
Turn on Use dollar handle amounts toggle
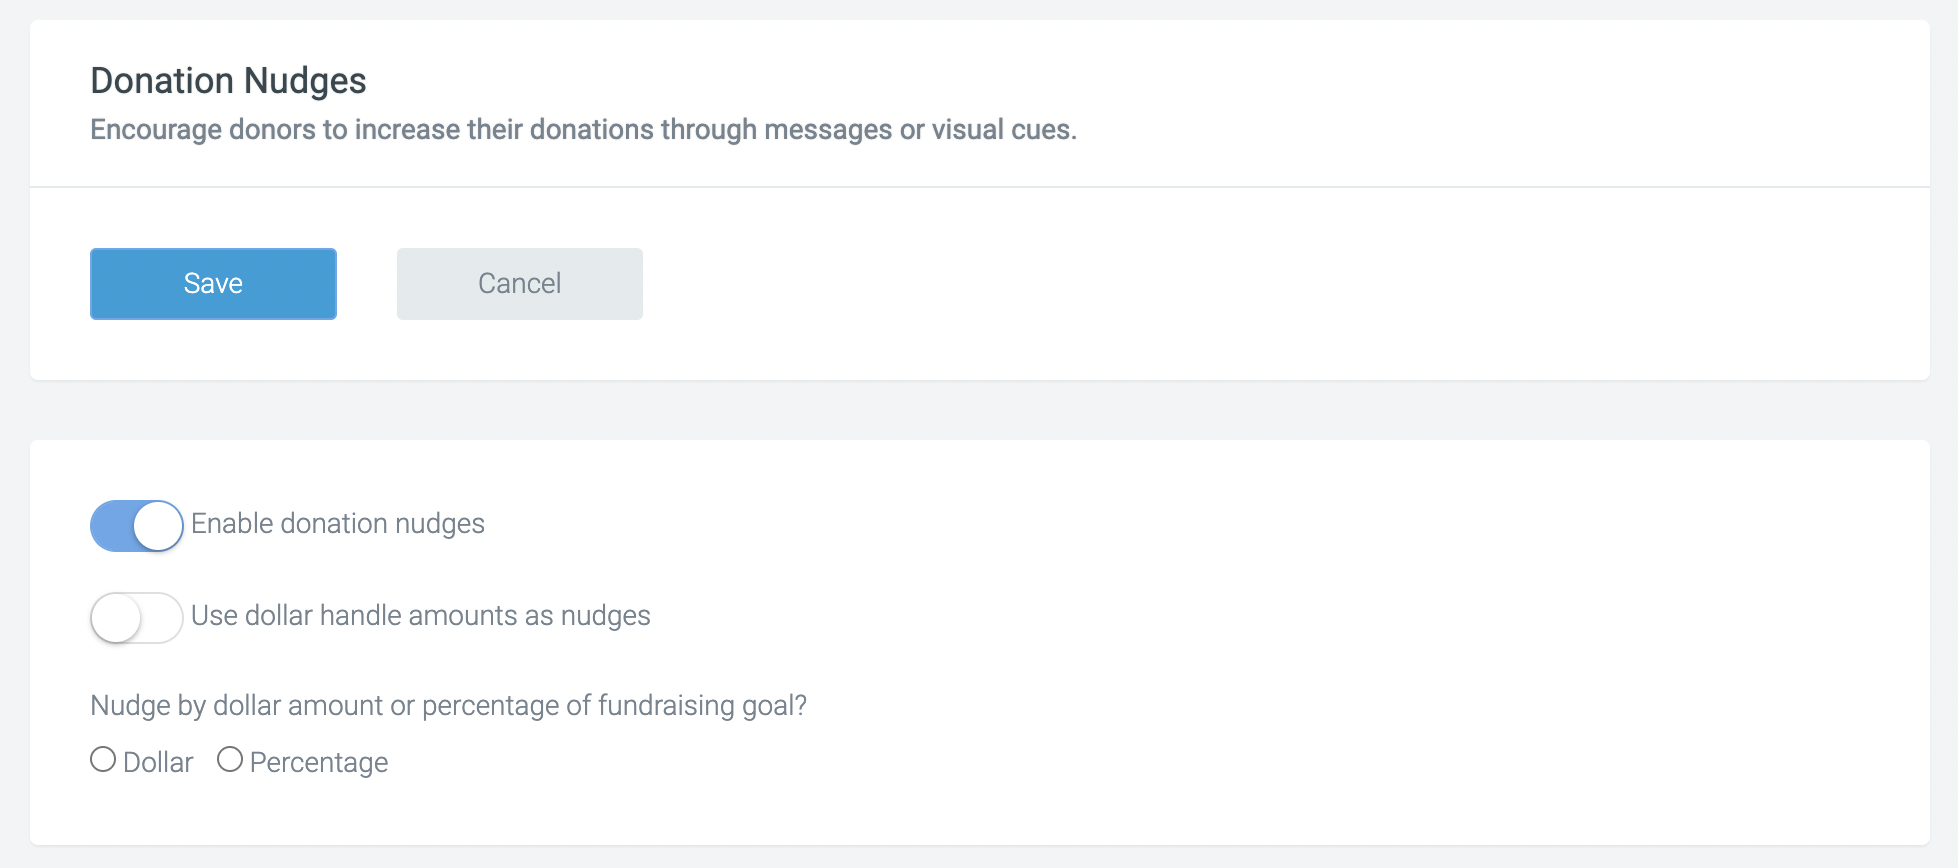tap(137, 618)
